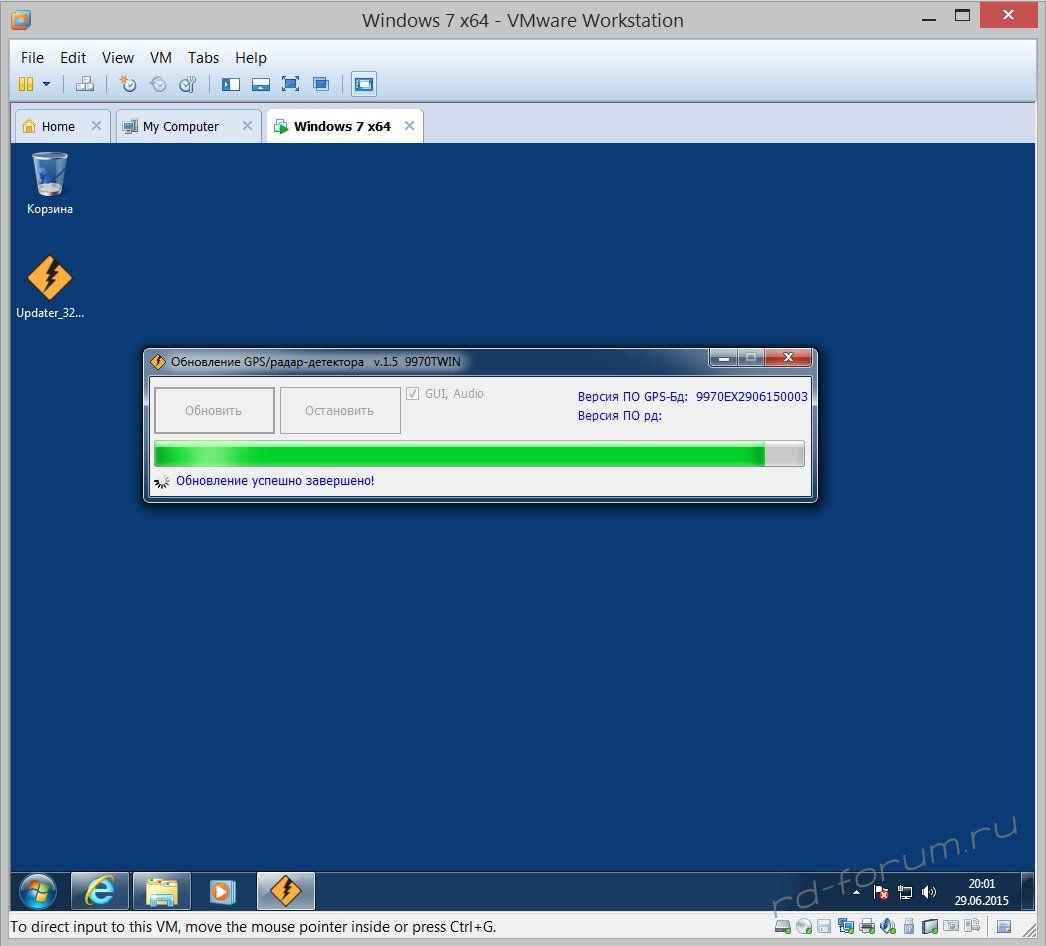Image resolution: width=1046 pixels, height=946 pixels.
Task: Open the VM menu
Action: [161, 58]
